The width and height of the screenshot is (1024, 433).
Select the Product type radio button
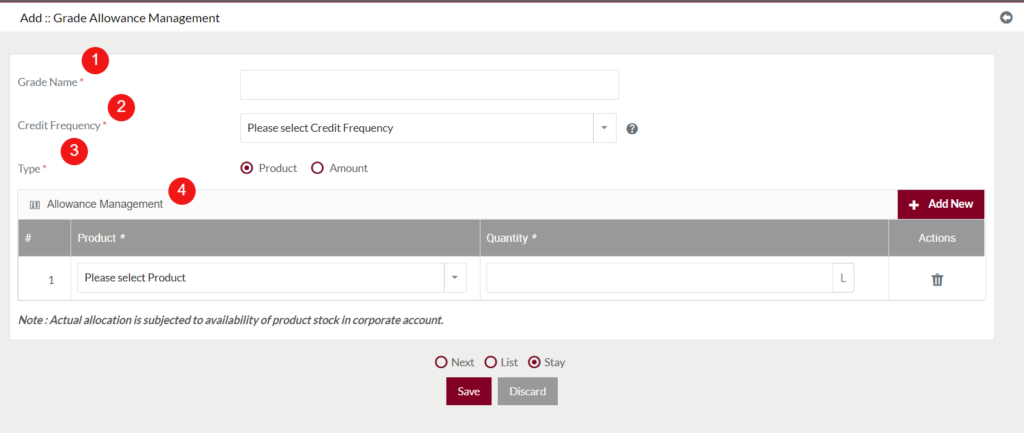pyautogui.click(x=247, y=168)
